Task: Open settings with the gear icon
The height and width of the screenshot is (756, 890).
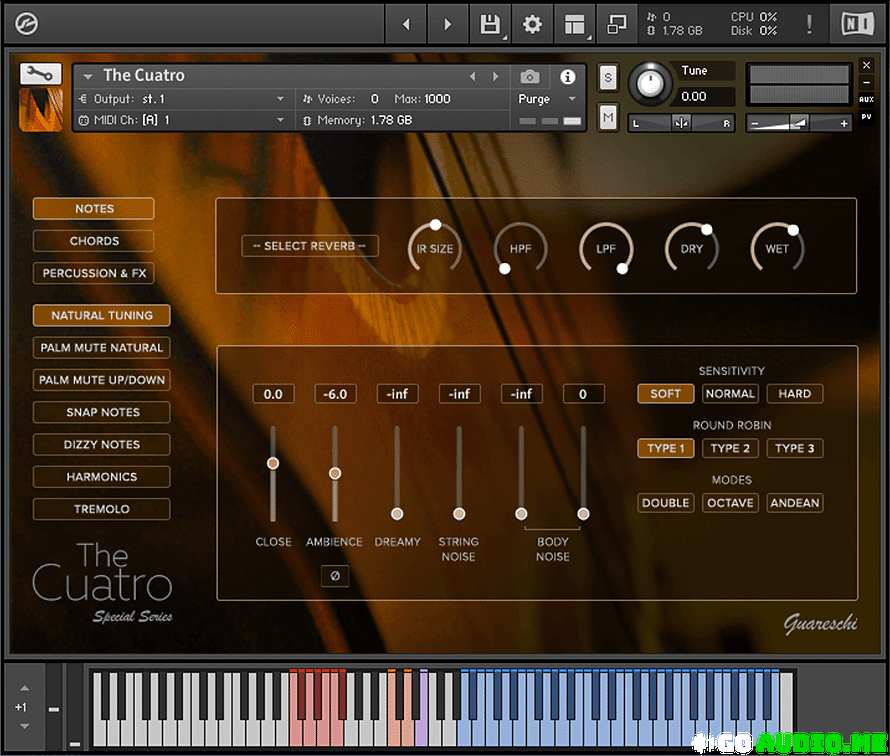Action: [533, 24]
